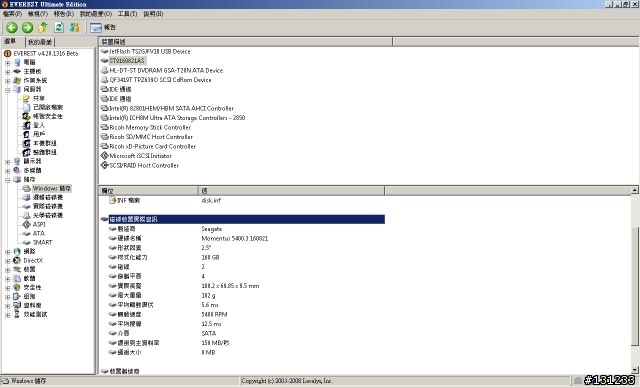Image resolution: width=640 pixels, height=388 pixels.
Task: Click the details pane scrollbar up arrow
Action: coord(635,190)
